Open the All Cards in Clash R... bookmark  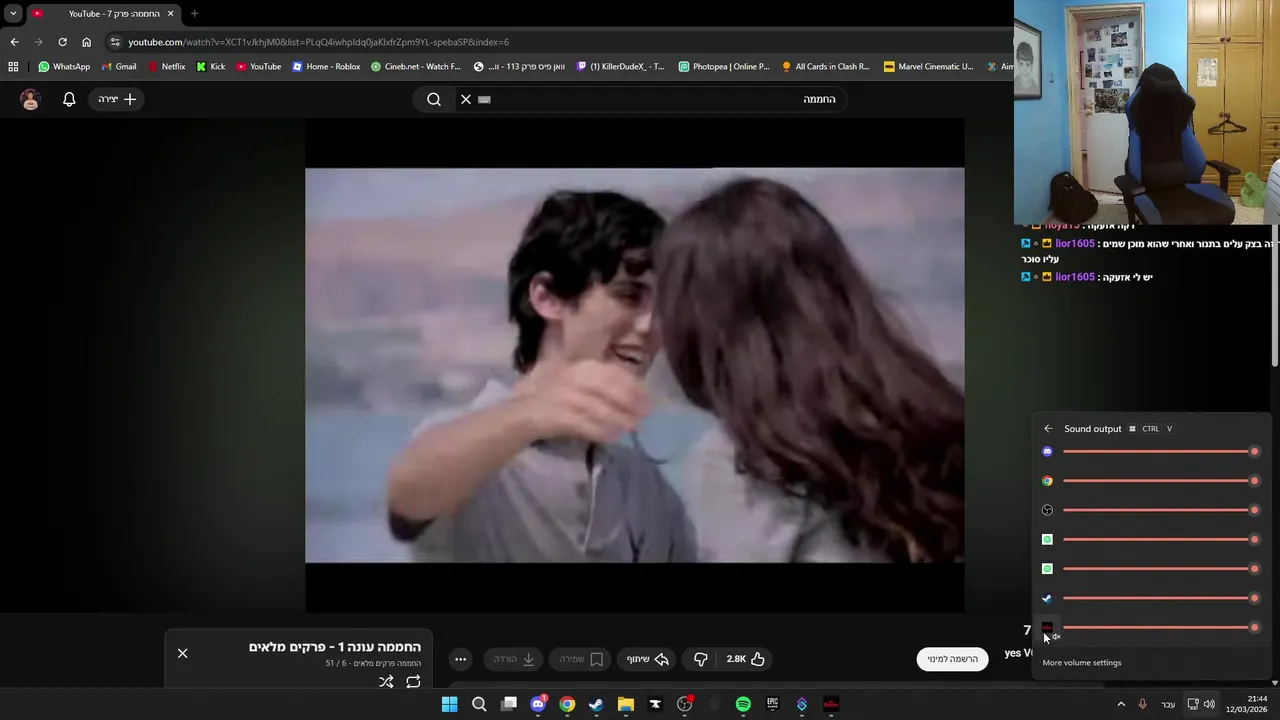coord(826,67)
